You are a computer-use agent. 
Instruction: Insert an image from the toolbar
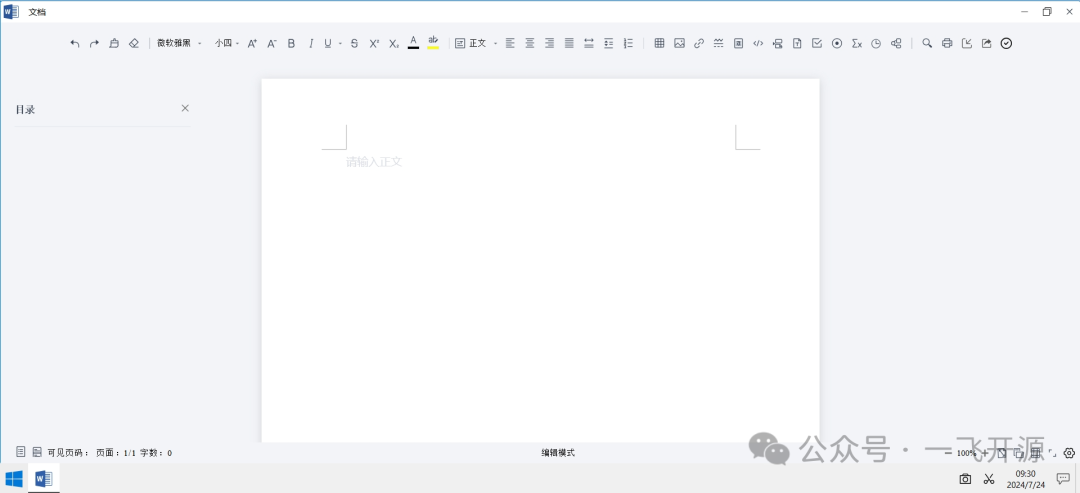679,43
